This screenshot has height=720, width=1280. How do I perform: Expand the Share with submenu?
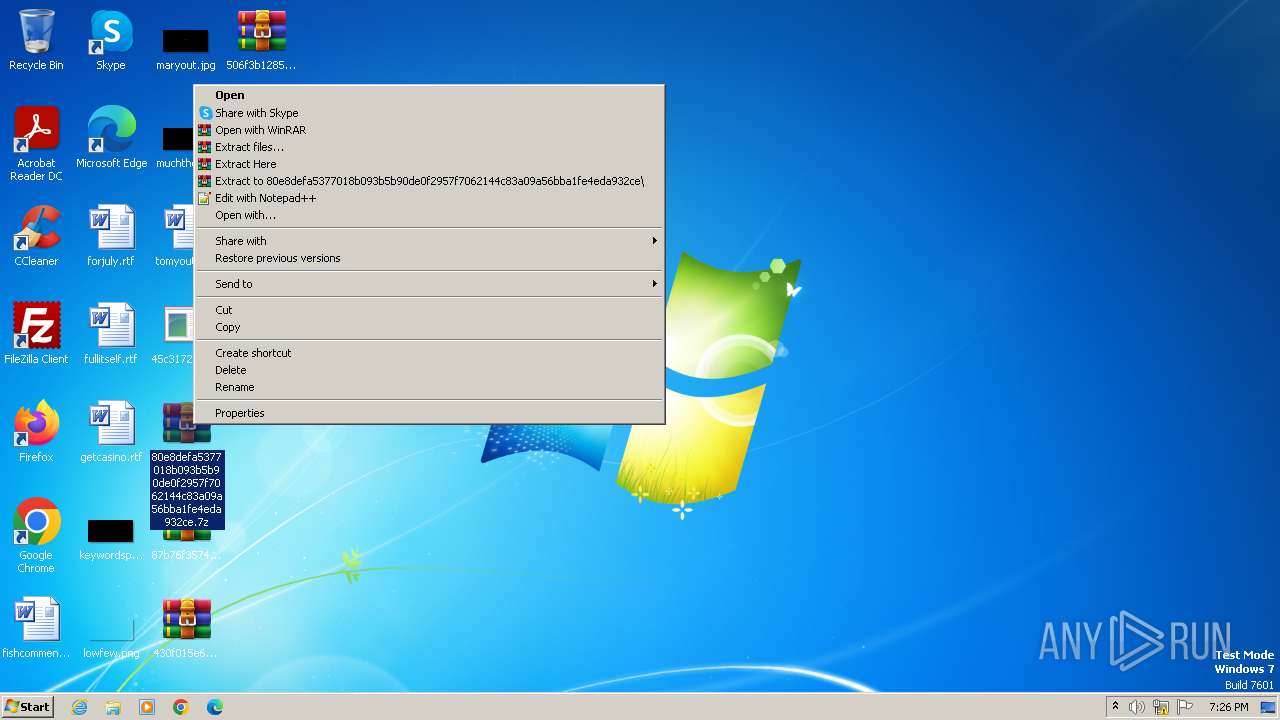[x=429, y=241]
